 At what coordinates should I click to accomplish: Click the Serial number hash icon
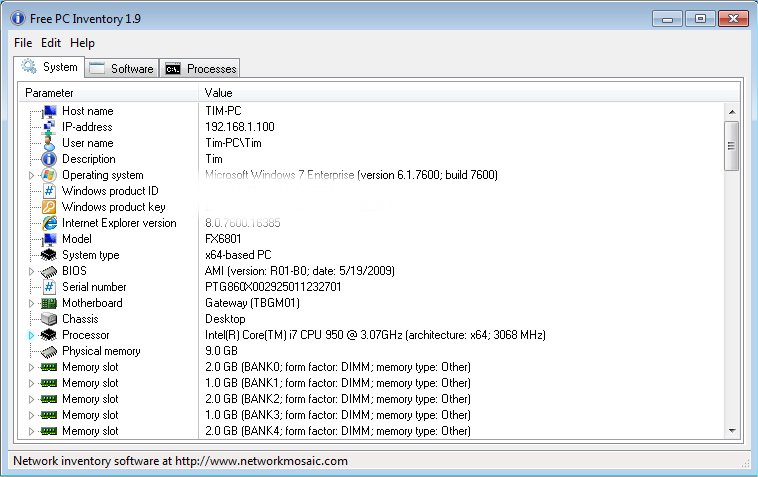(x=49, y=287)
